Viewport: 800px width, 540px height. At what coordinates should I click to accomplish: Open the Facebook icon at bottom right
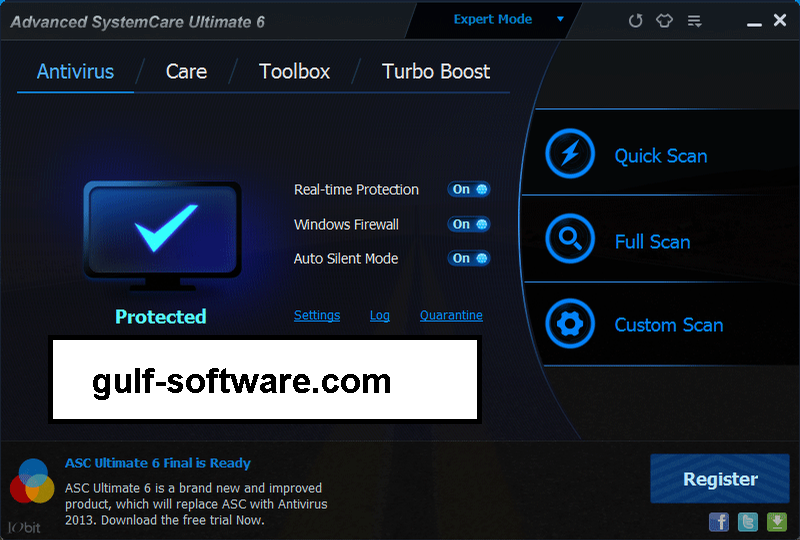[719, 522]
